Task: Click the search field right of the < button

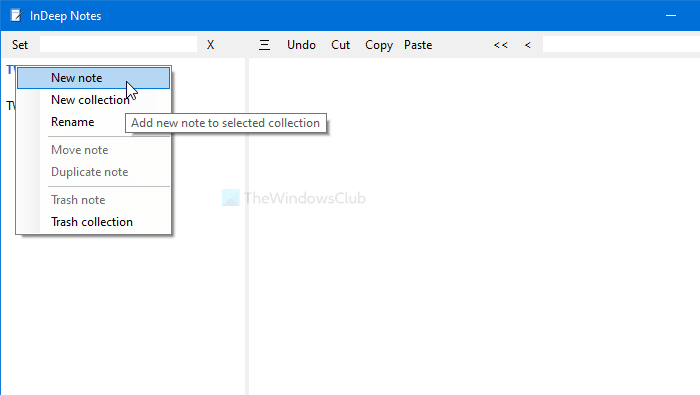Action: click(621, 44)
